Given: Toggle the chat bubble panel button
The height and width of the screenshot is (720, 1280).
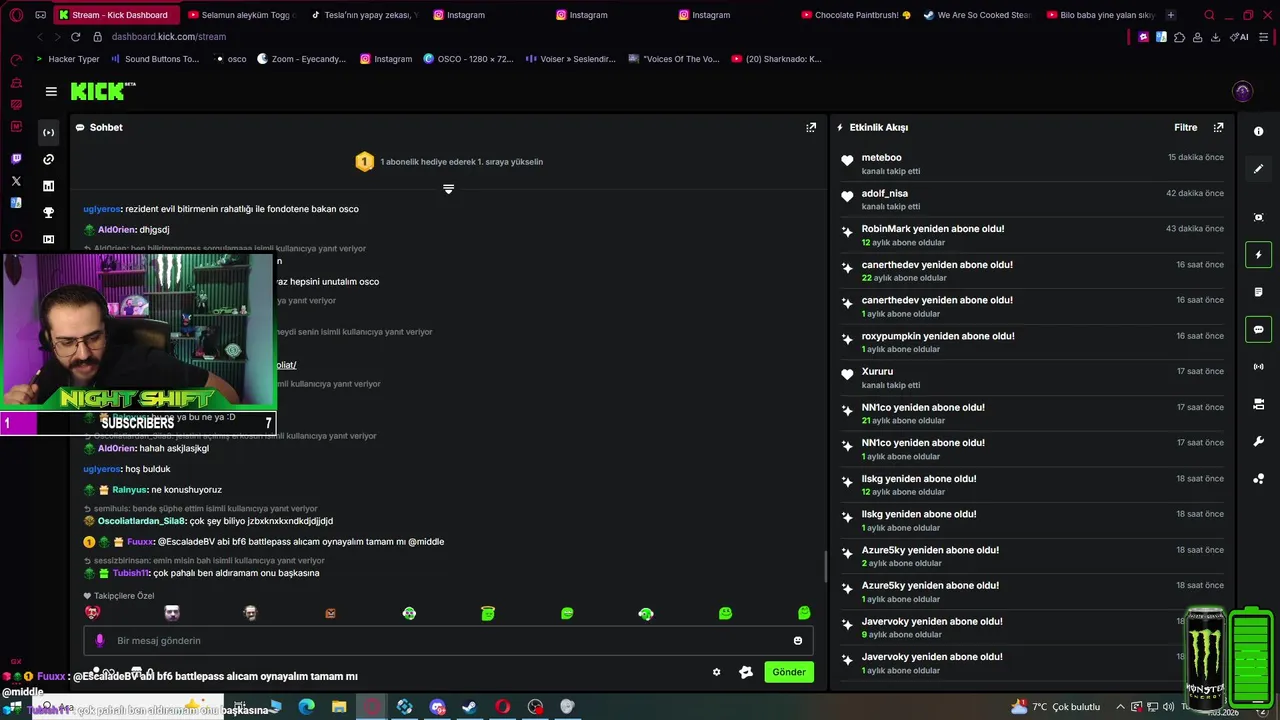Looking at the screenshot, I should [x=1258, y=329].
